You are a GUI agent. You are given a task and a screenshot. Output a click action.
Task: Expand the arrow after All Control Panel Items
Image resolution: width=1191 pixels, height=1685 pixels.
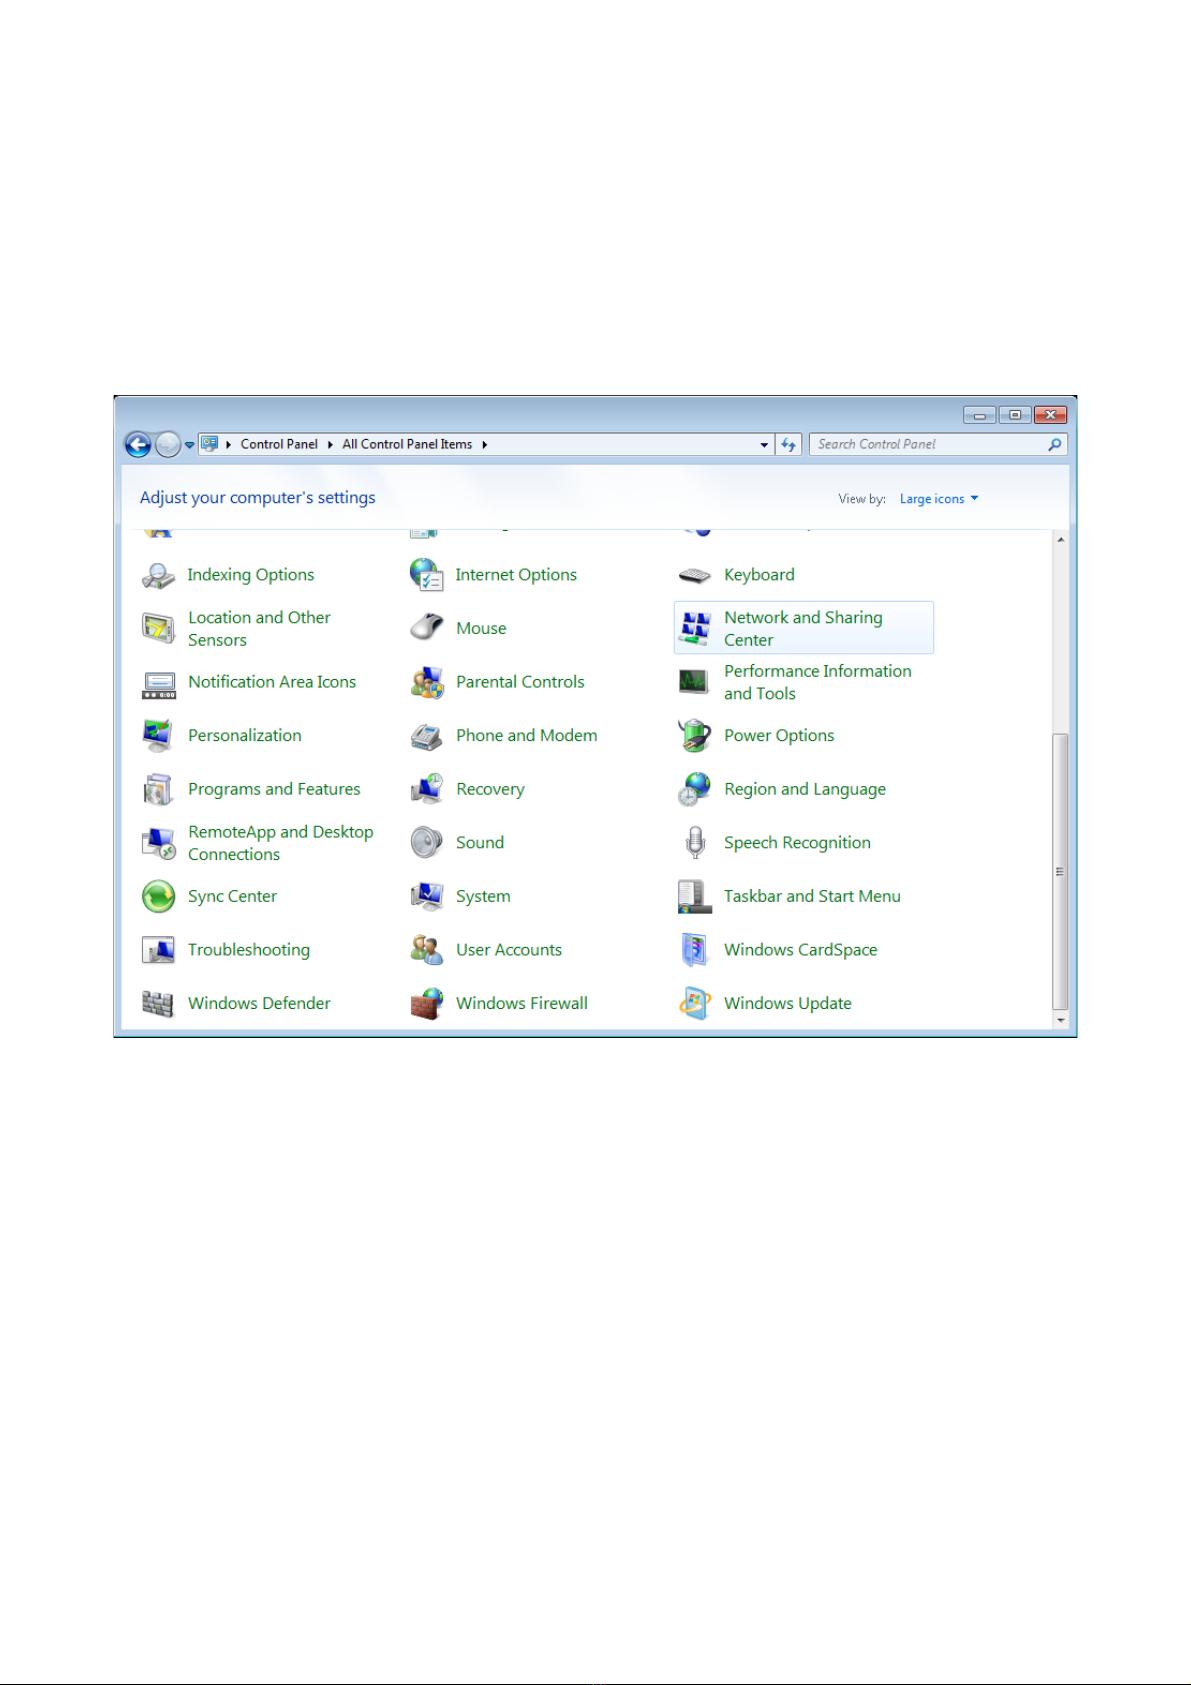484,445
